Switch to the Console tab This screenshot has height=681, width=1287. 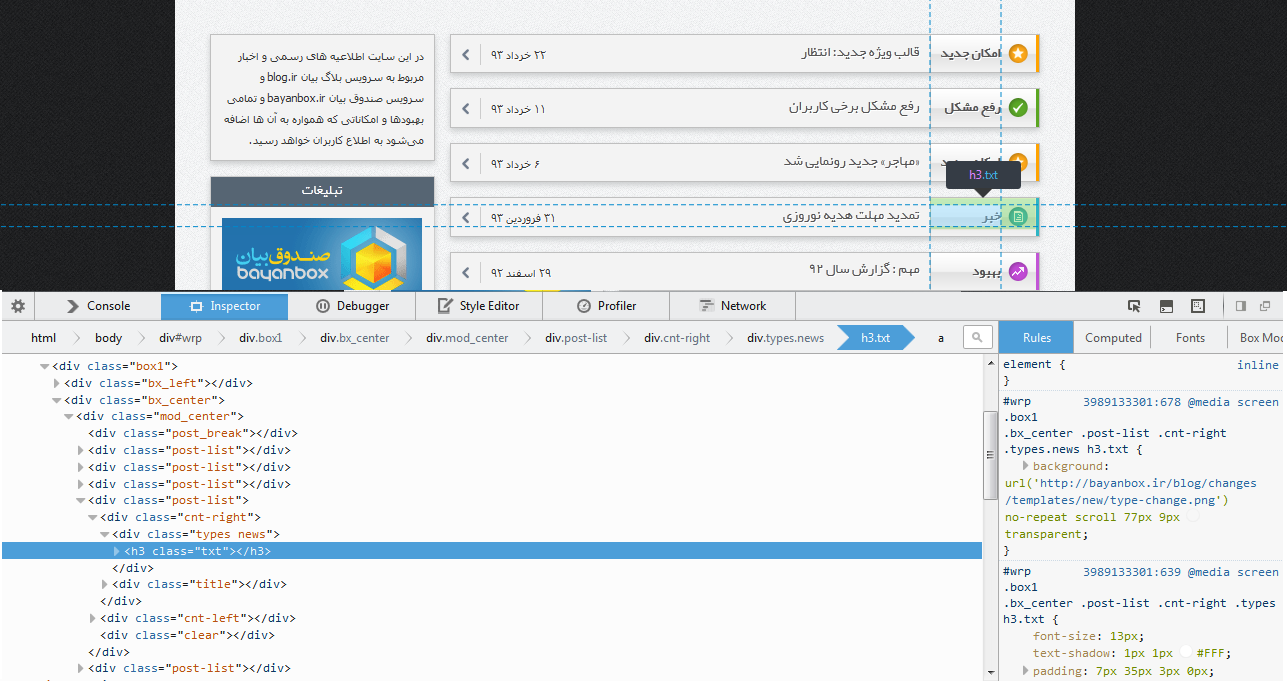click(98, 306)
